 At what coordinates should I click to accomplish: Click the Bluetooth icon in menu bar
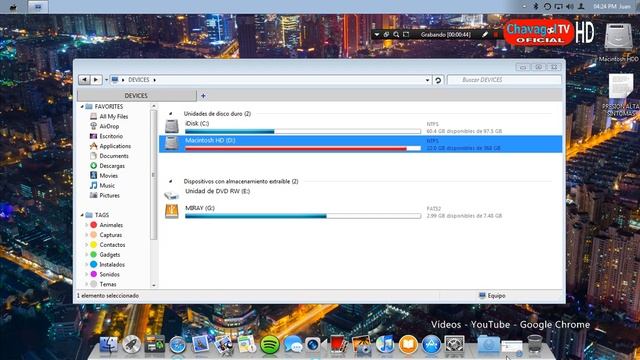click(536, 7)
